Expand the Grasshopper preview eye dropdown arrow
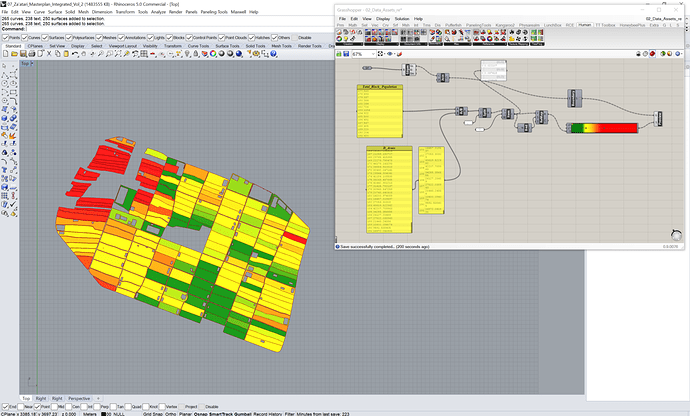Viewport: 690px width, 416px height. (394, 54)
